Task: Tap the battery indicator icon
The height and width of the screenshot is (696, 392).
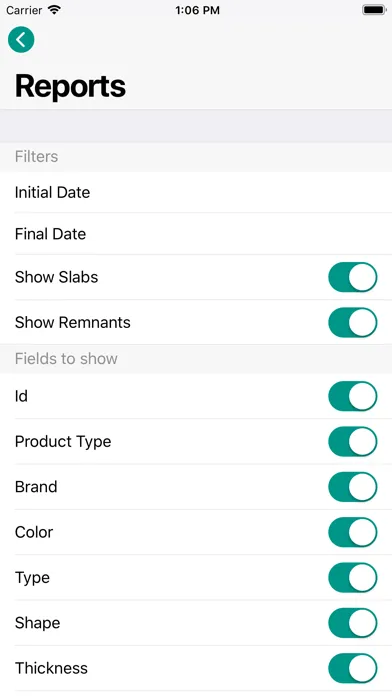Action: point(374,10)
